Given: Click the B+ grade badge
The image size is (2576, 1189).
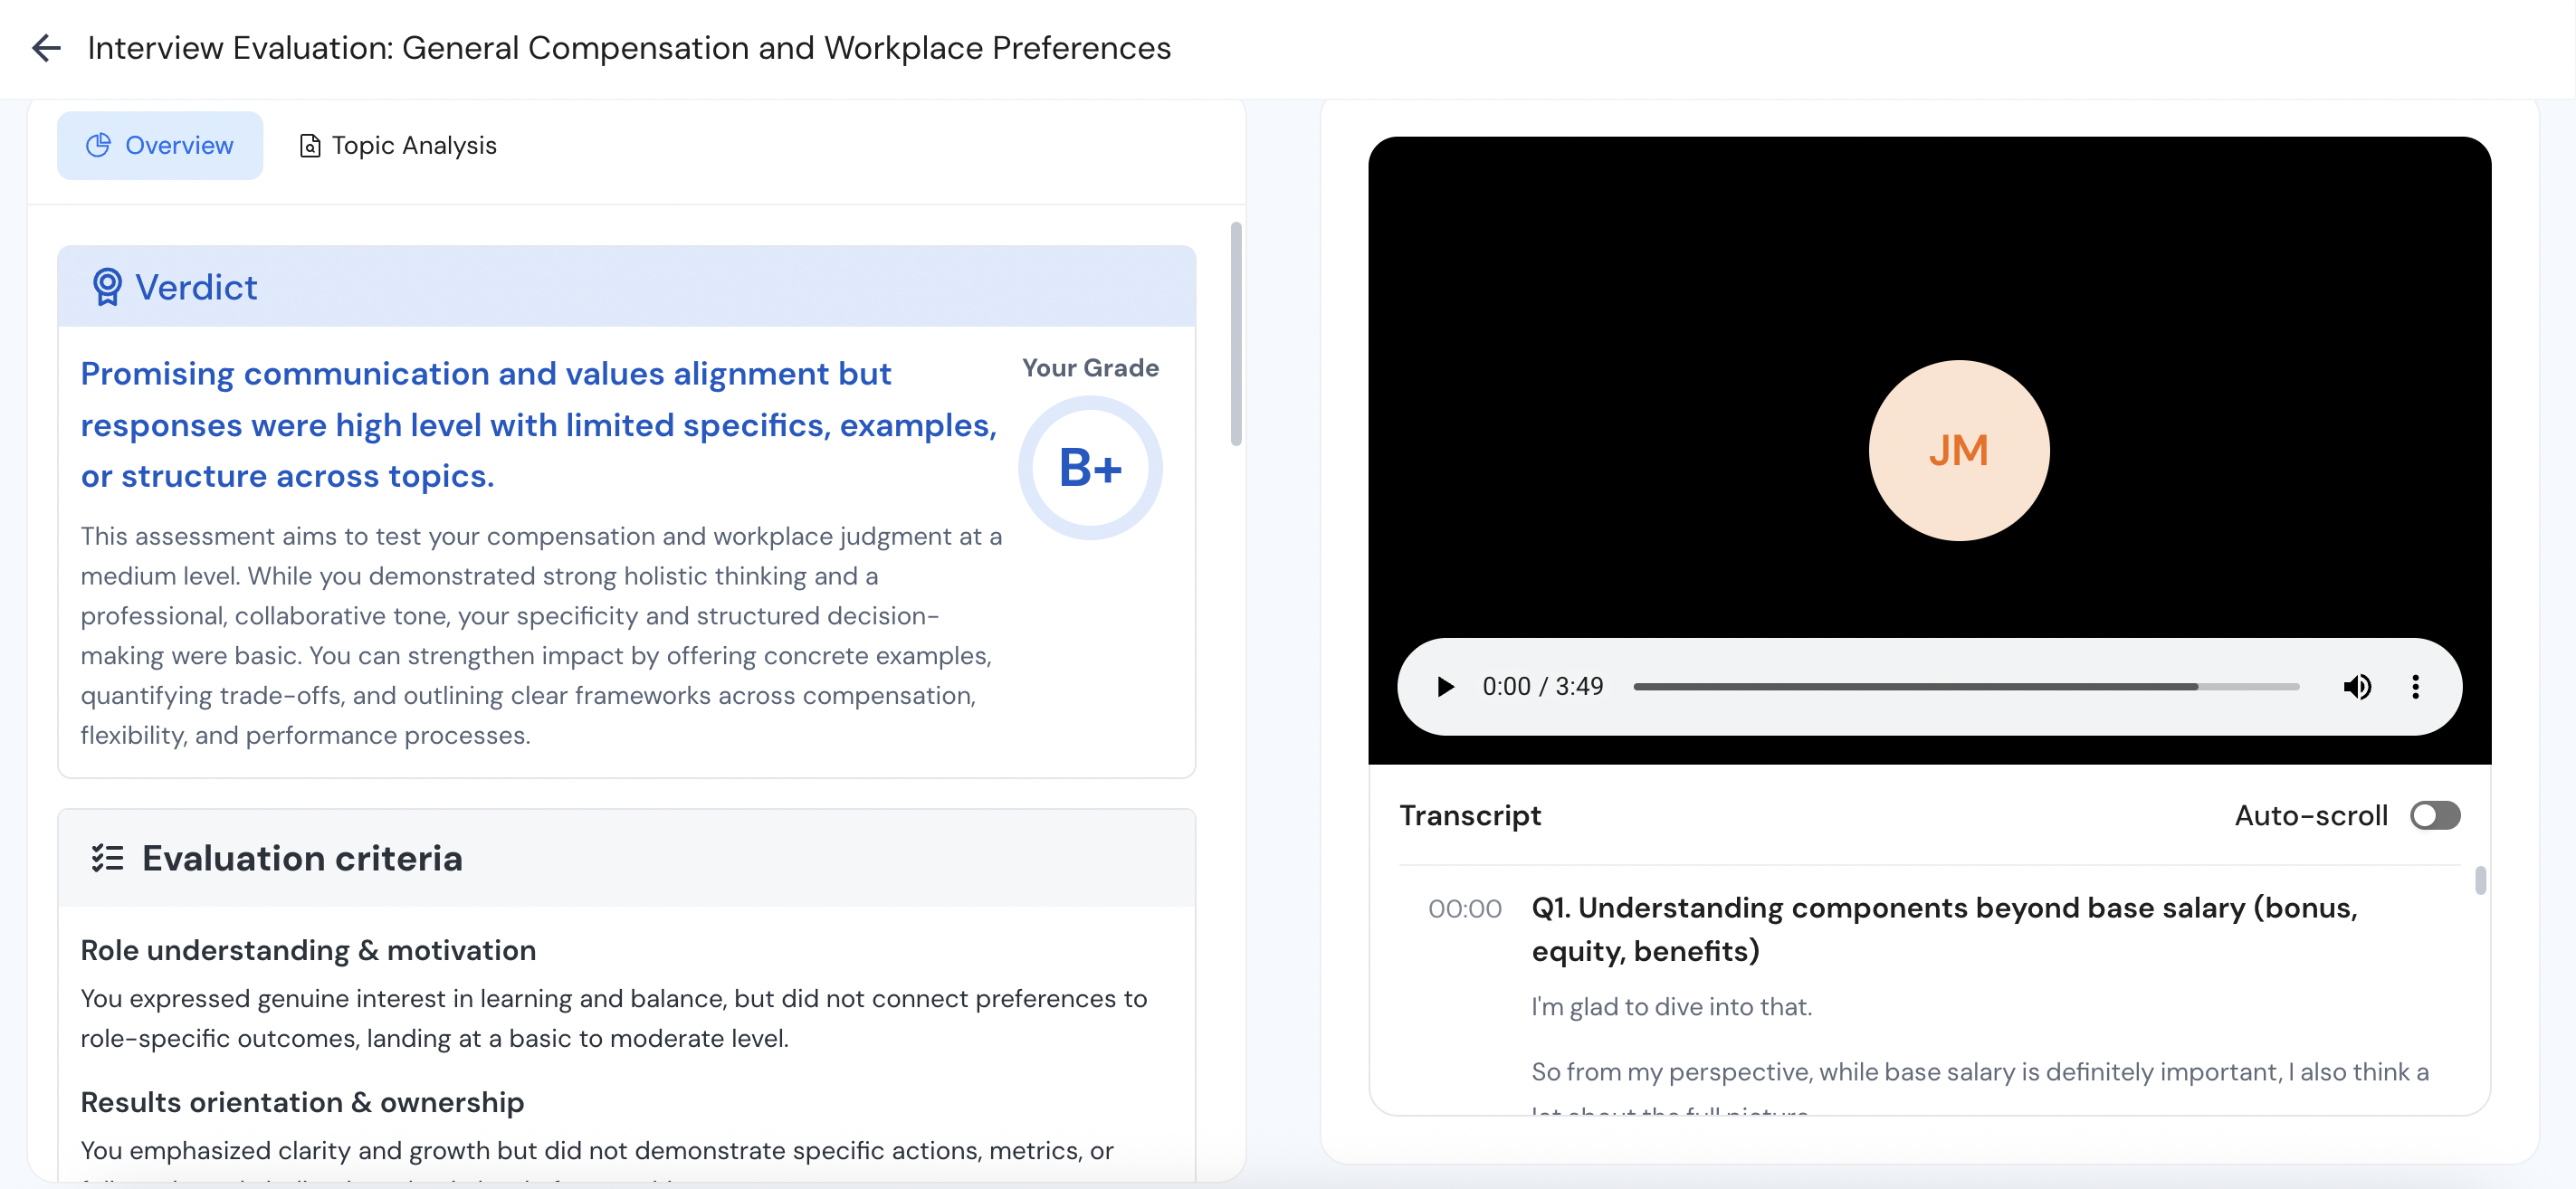Looking at the screenshot, I should coord(1091,467).
